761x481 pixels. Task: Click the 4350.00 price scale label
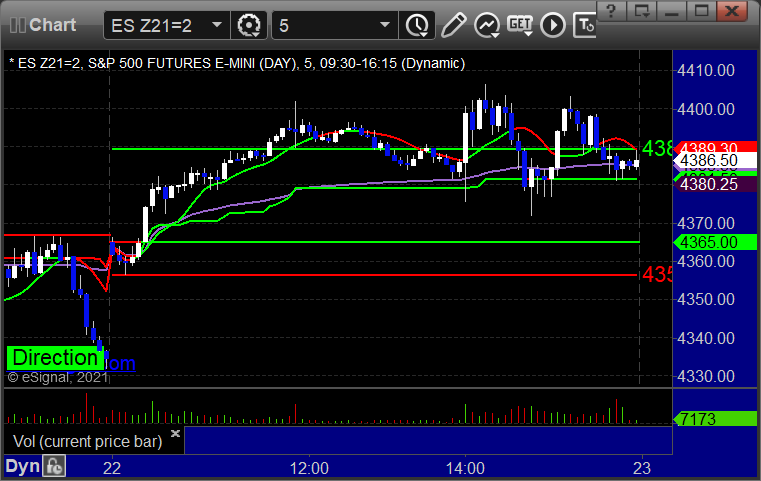[x=706, y=299]
